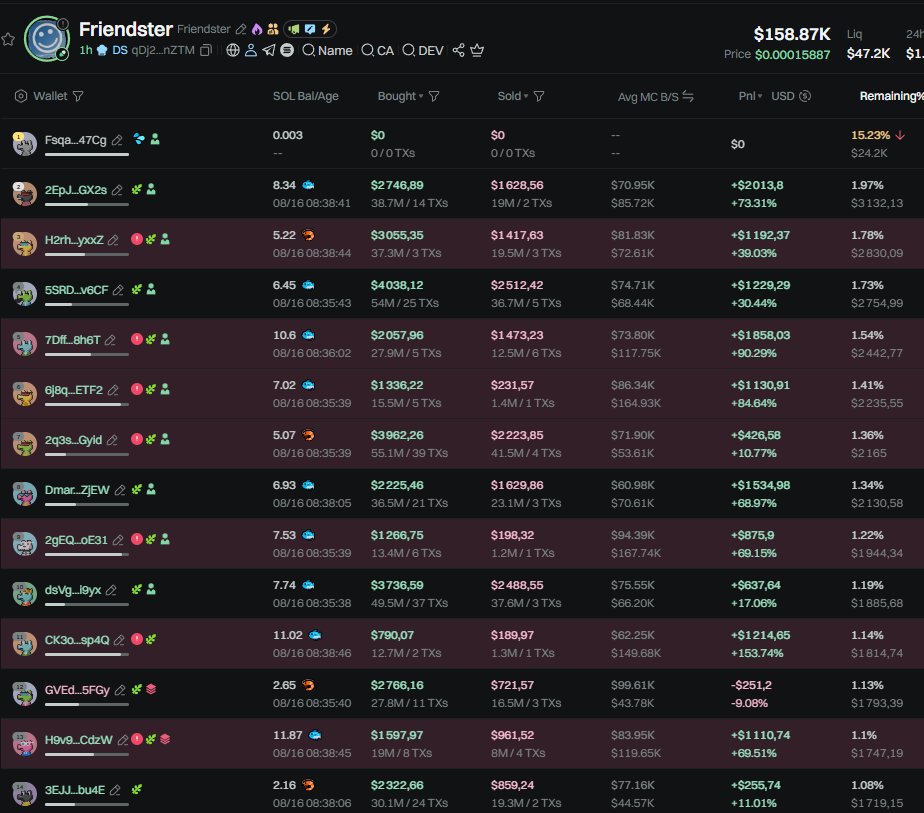Edit the label for wallet 2EpJ...GX2s
This screenshot has height=813, width=924.
pyautogui.click(x=117, y=190)
